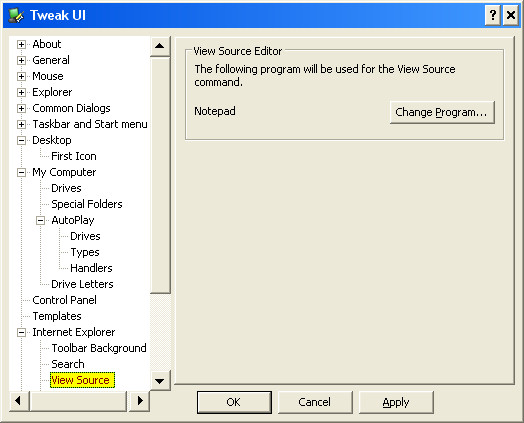Click the right horizontal scroll arrow
The height and width of the screenshot is (423, 524).
140,400
